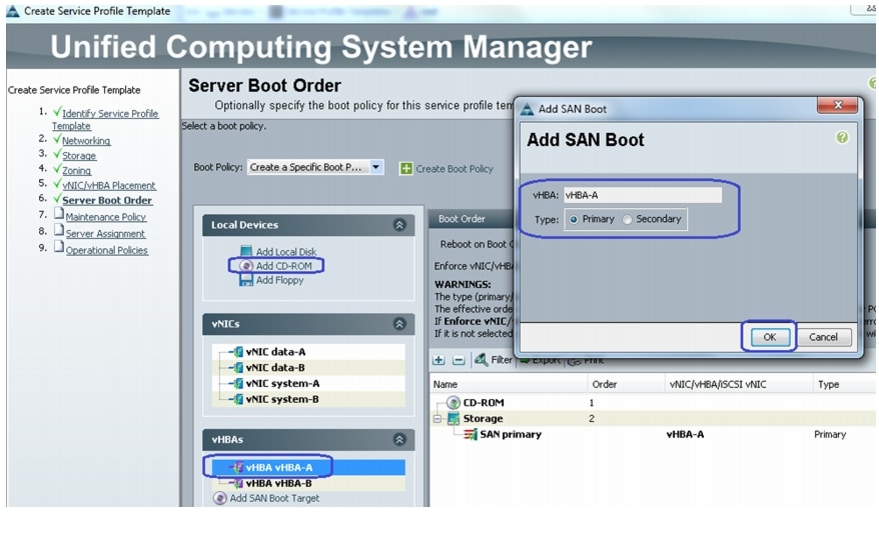Select vHBA vHBA-A entry

pos(279,467)
